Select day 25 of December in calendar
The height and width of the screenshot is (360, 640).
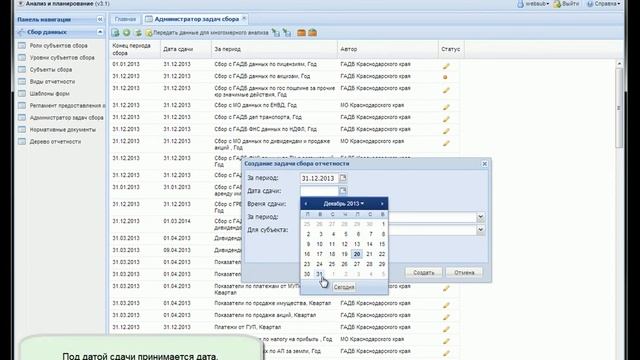click(x=332, y=264)
